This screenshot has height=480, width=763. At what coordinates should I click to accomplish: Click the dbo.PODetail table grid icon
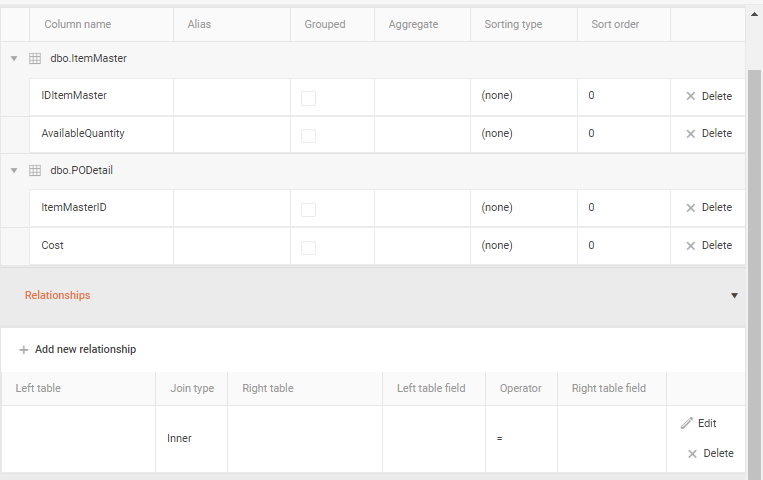pos(35,171)
